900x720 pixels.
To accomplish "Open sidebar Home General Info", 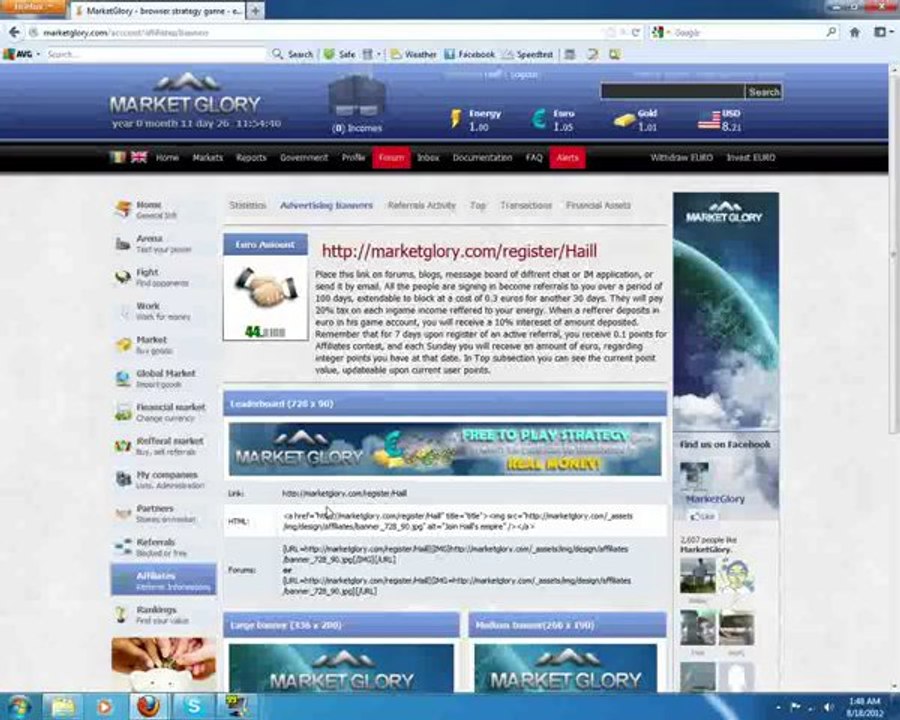I will click(x=164, y=210).
